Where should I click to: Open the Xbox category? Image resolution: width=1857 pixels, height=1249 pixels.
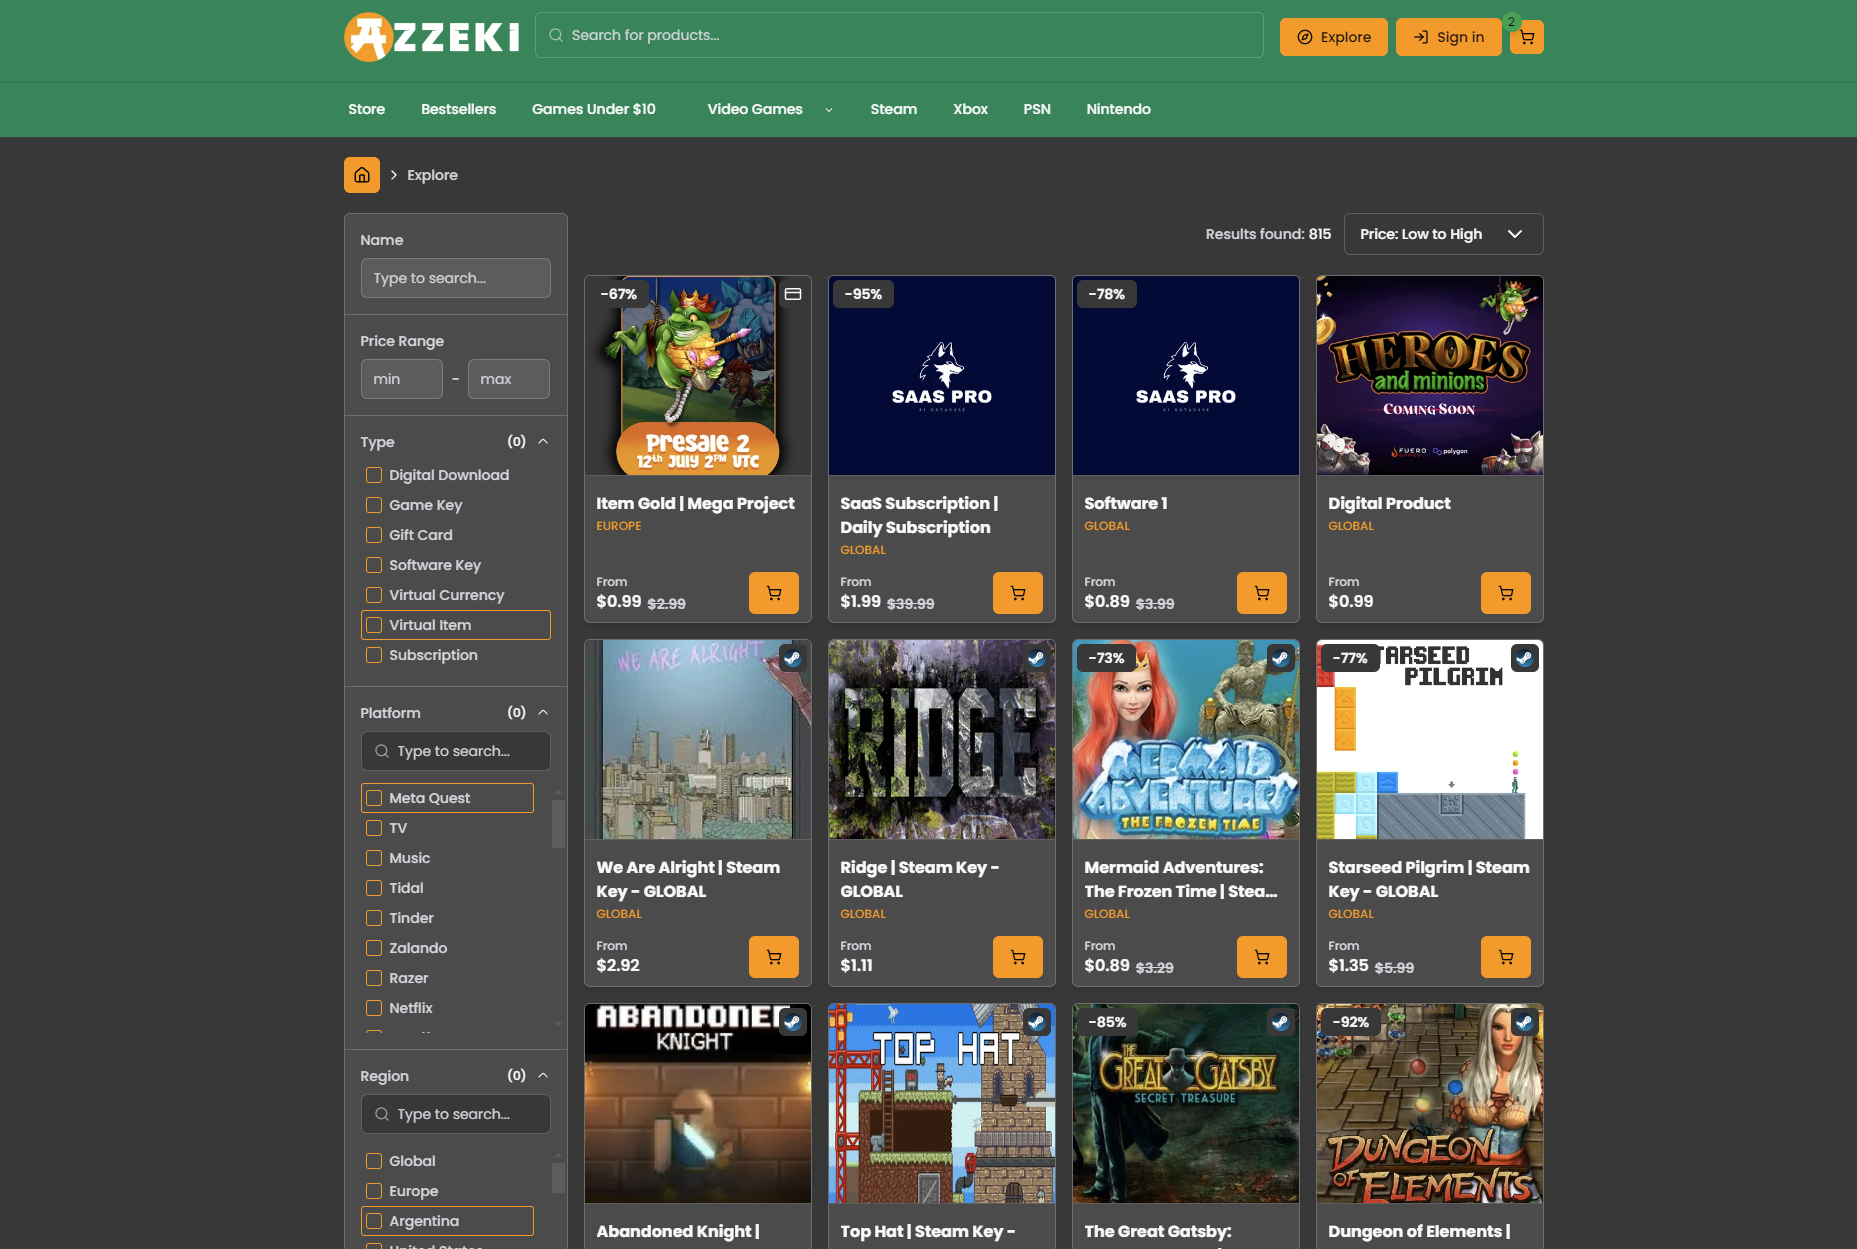(x=970, y=109)
